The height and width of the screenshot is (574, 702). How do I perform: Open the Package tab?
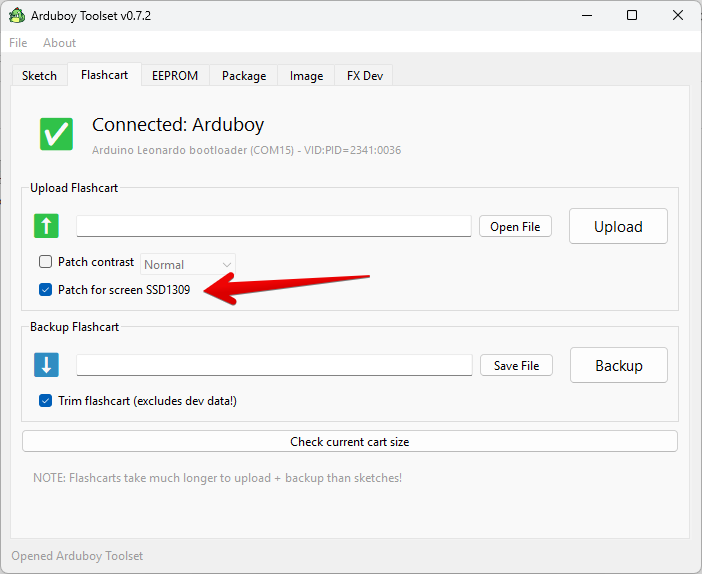pos(244,76)
